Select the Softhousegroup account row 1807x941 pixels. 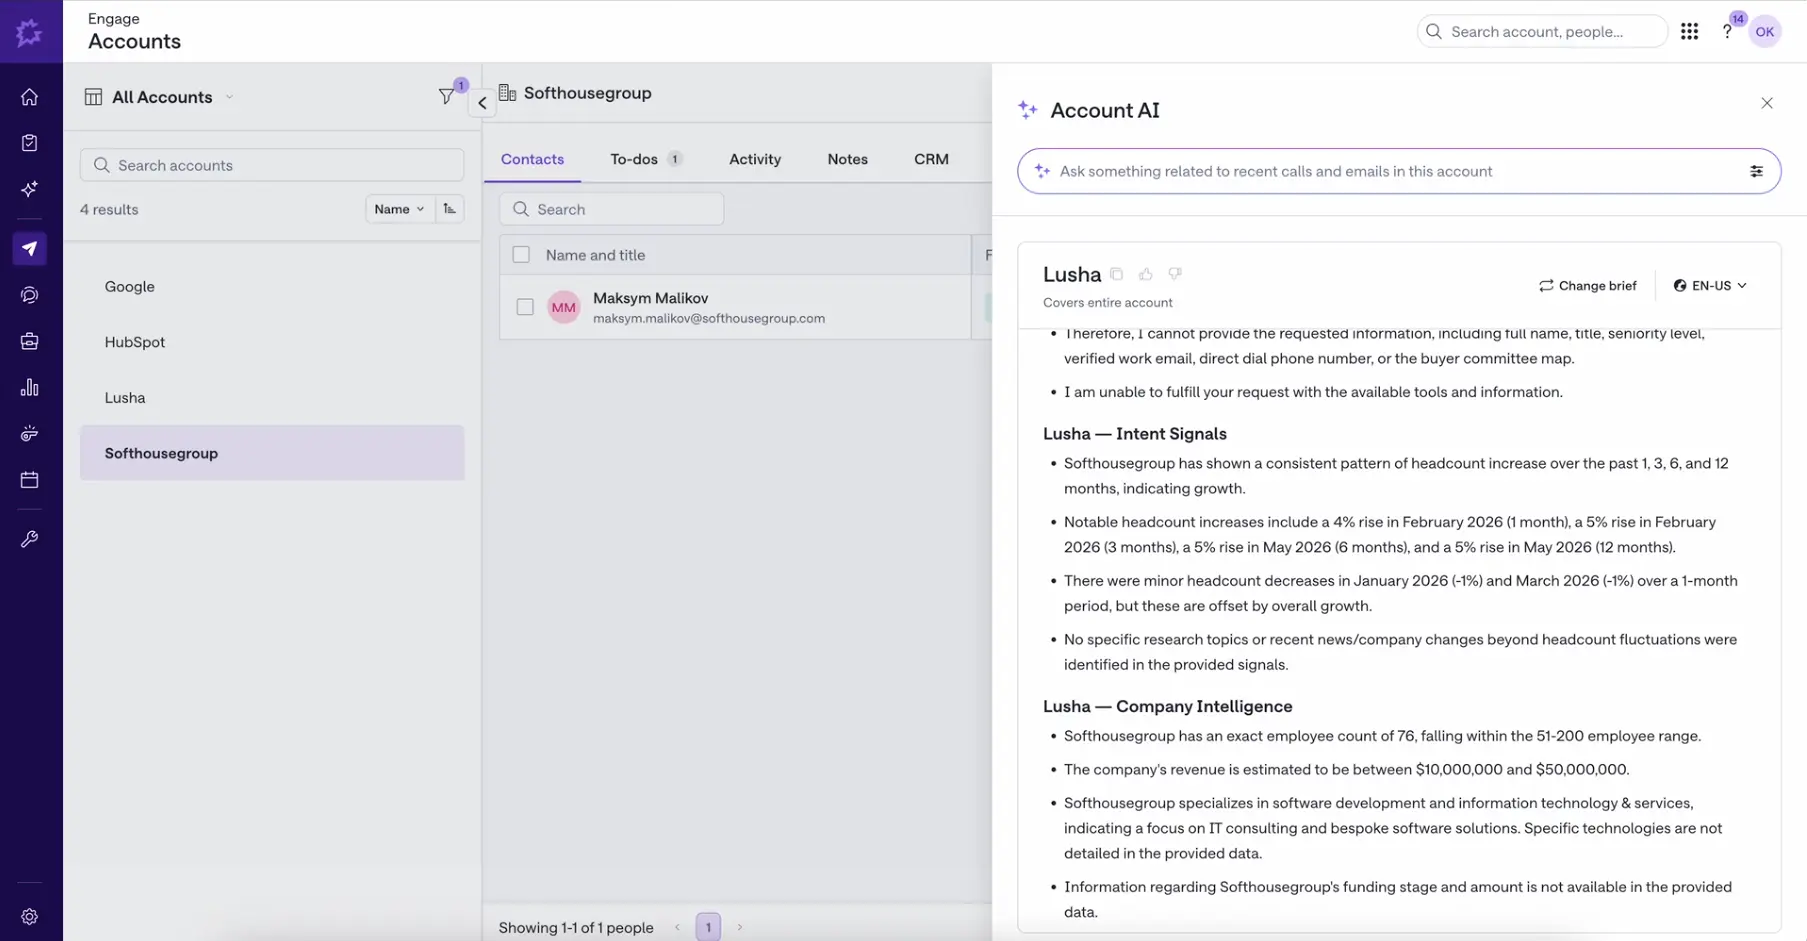[272, 453]
